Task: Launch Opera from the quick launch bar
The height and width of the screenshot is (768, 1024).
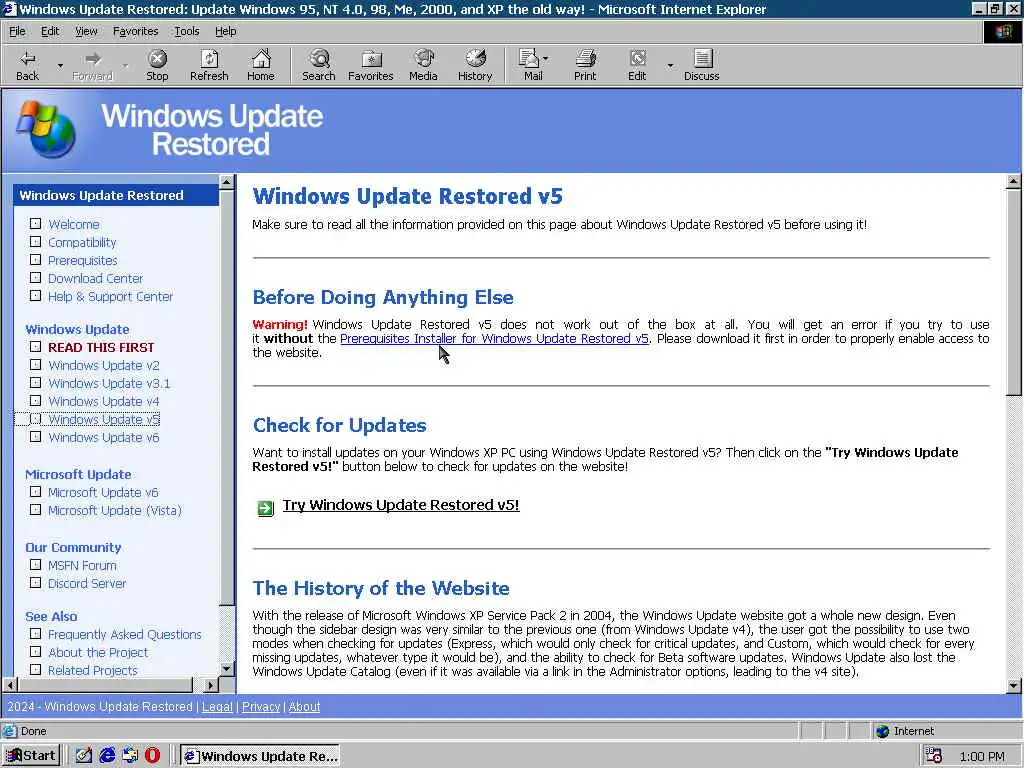Action: [152, 756]
